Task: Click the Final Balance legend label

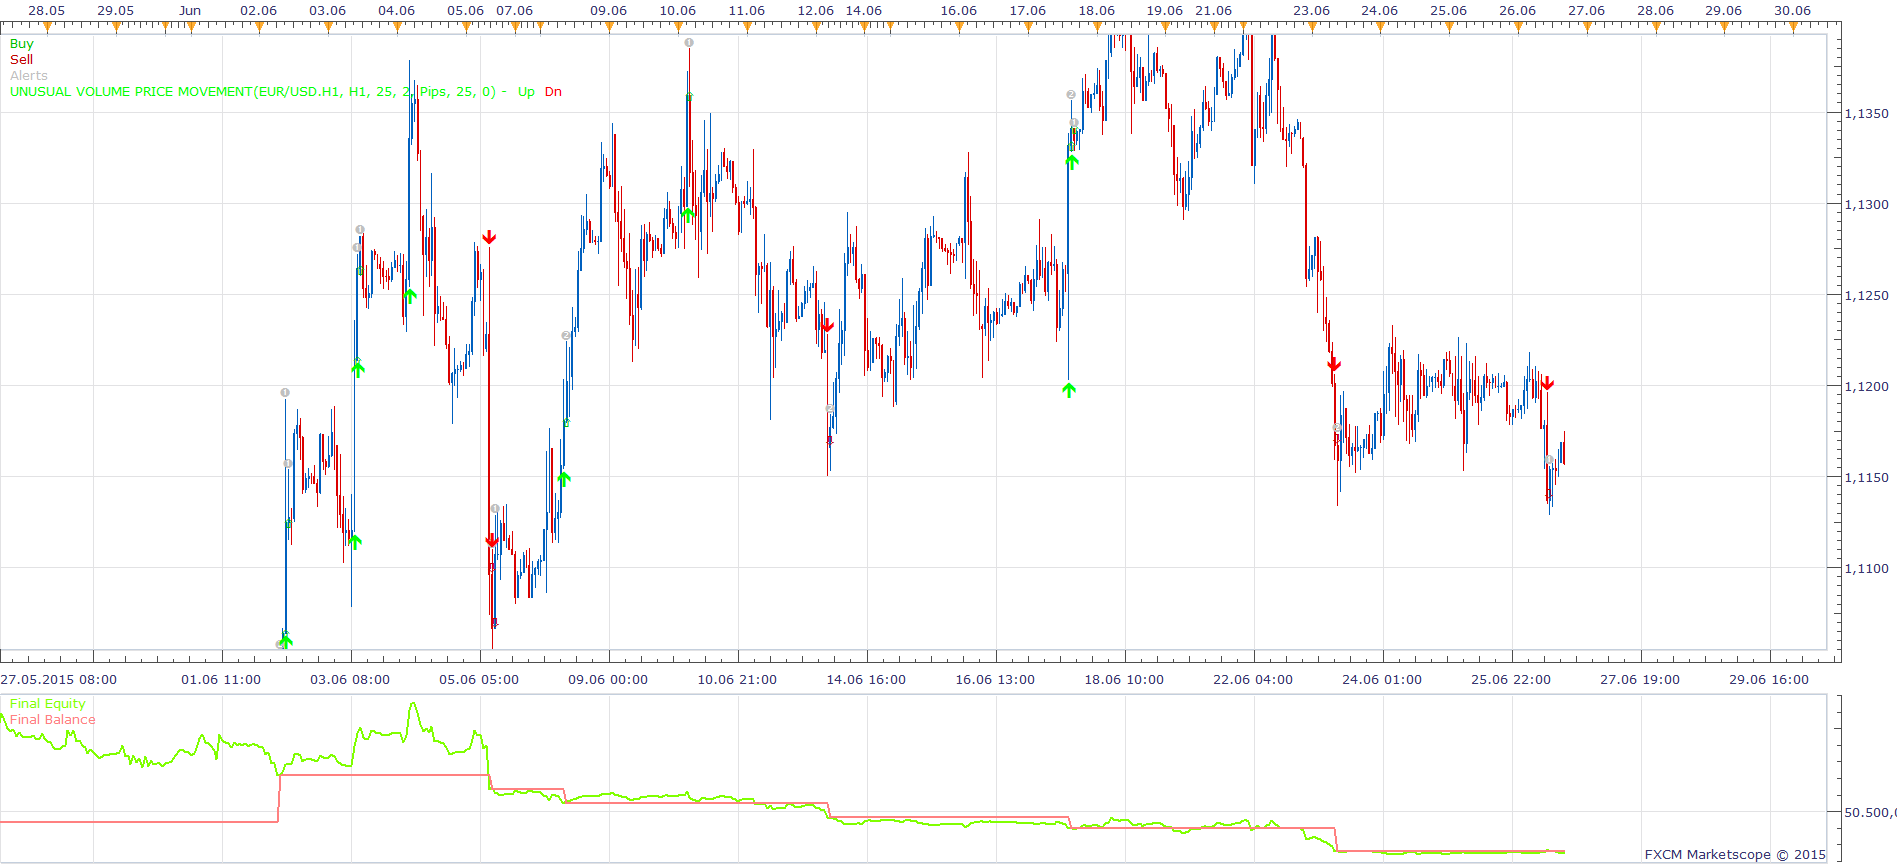Action: [53, 720]
